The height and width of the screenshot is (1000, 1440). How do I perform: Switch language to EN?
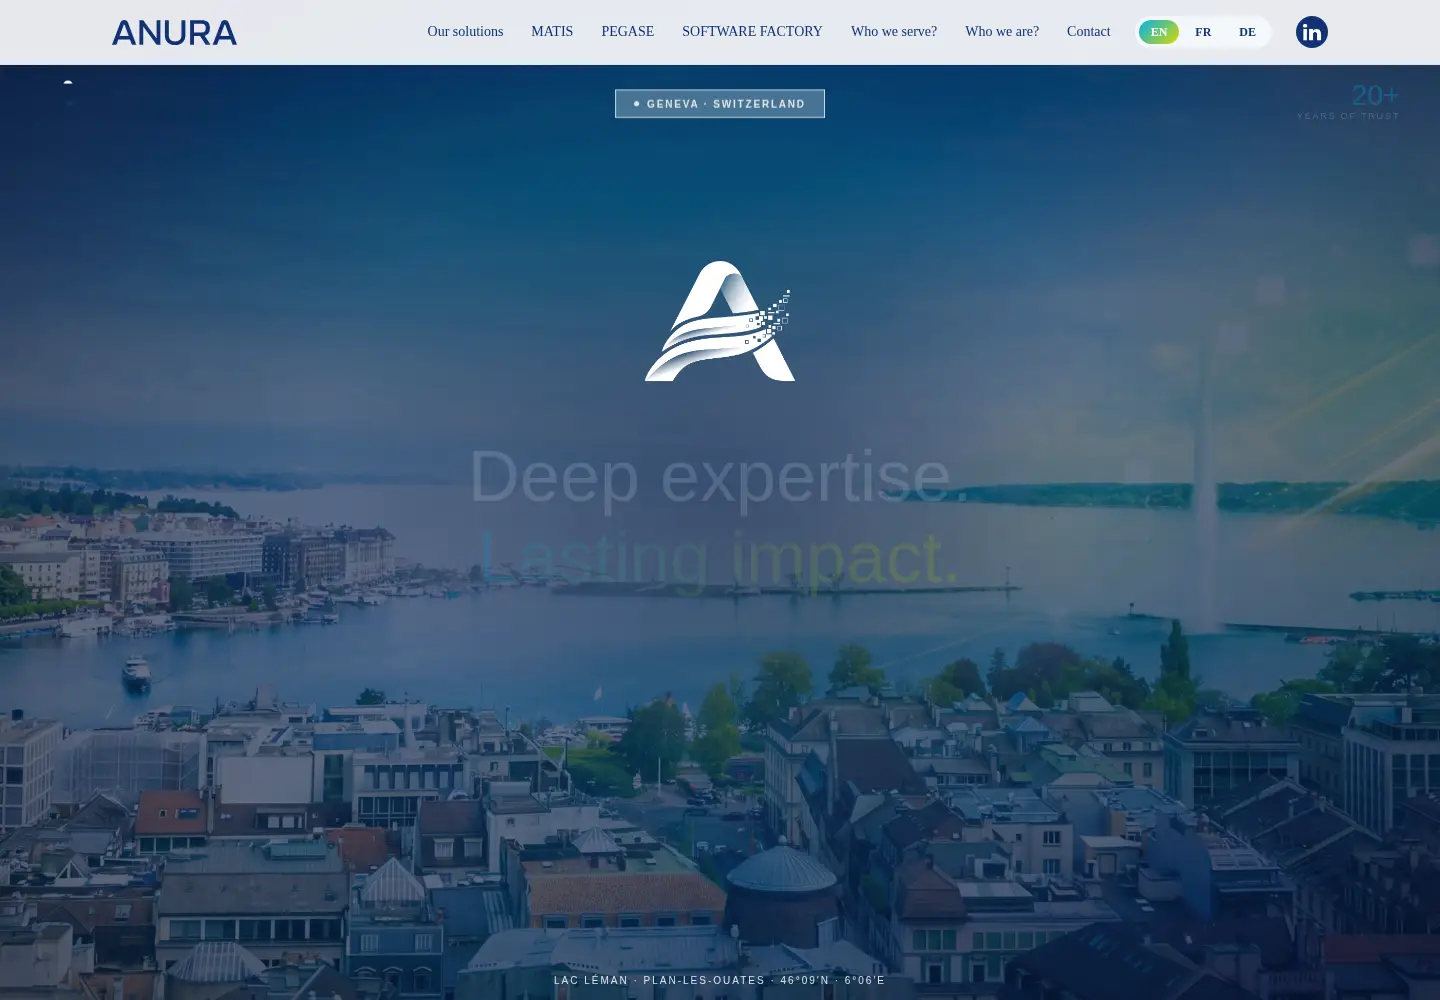(1159, 32)
